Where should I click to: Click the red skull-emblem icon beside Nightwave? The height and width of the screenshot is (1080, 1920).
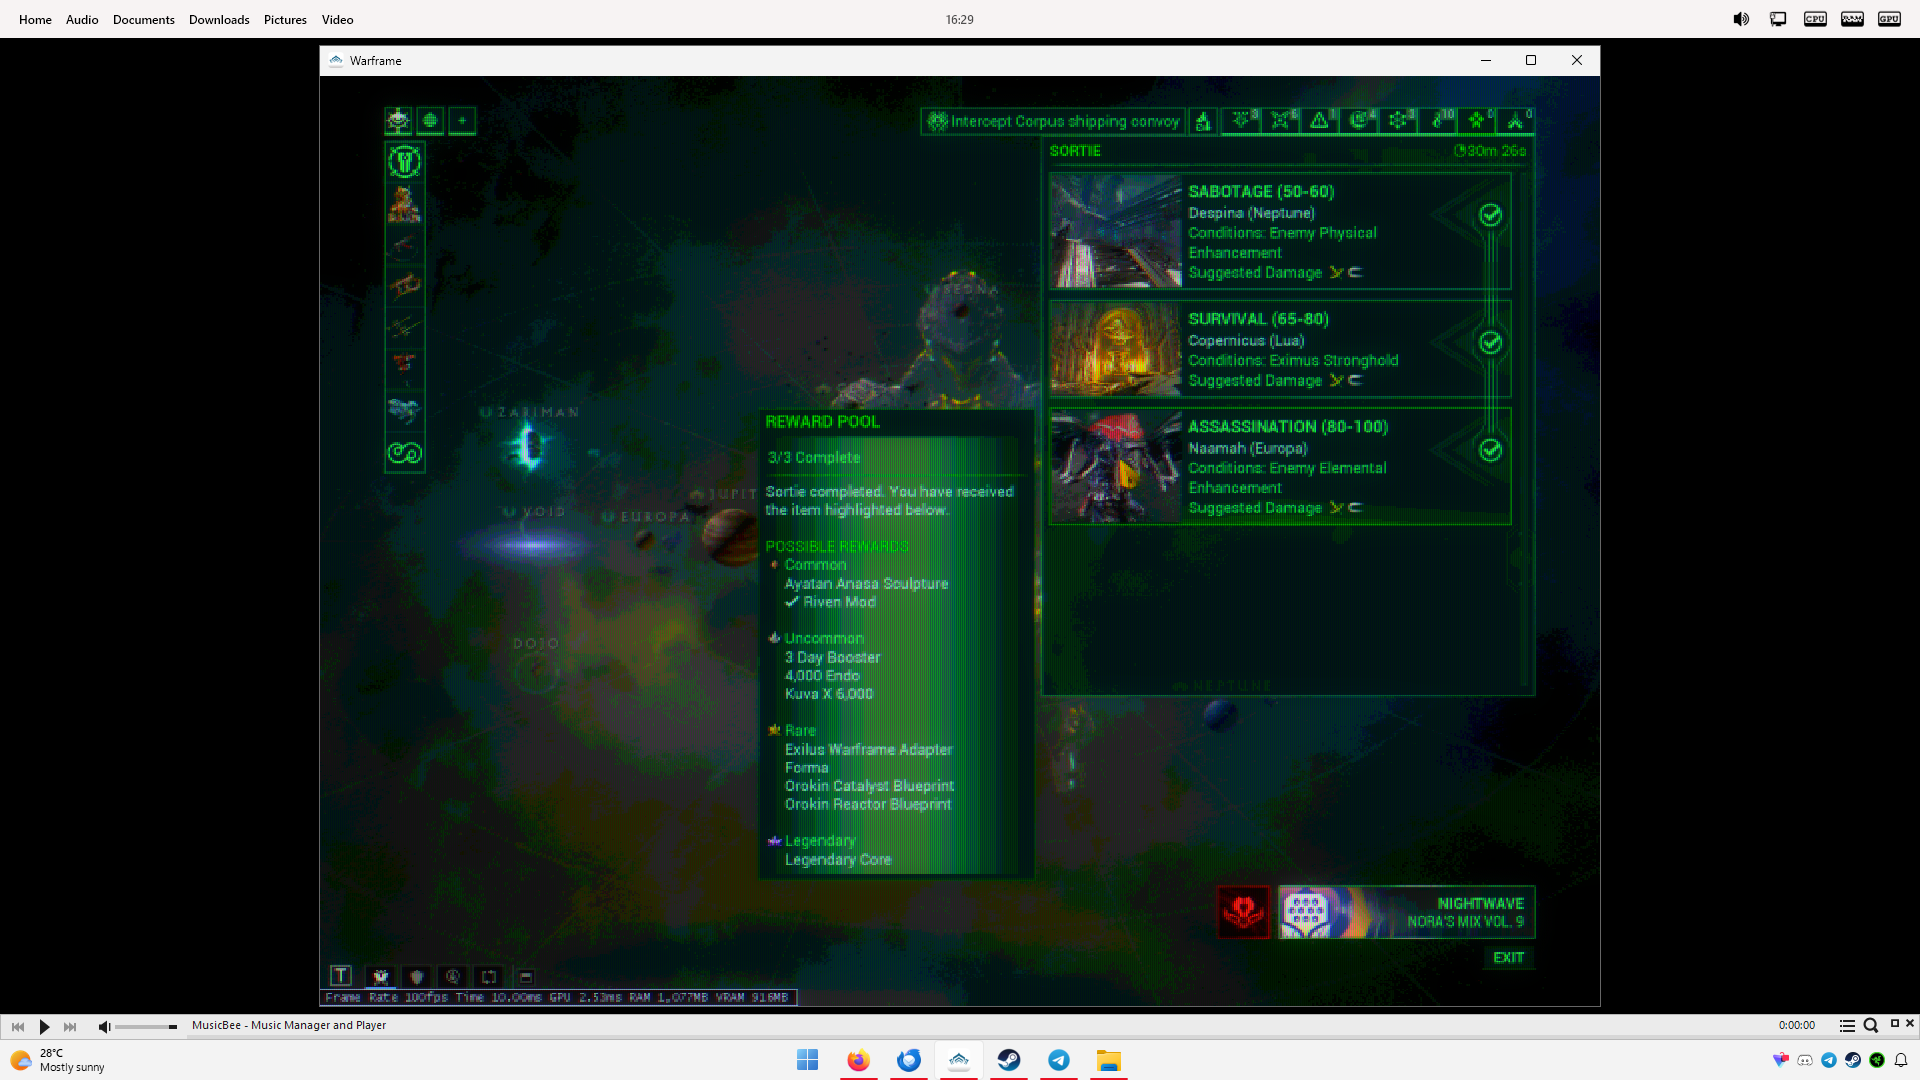1243,912
